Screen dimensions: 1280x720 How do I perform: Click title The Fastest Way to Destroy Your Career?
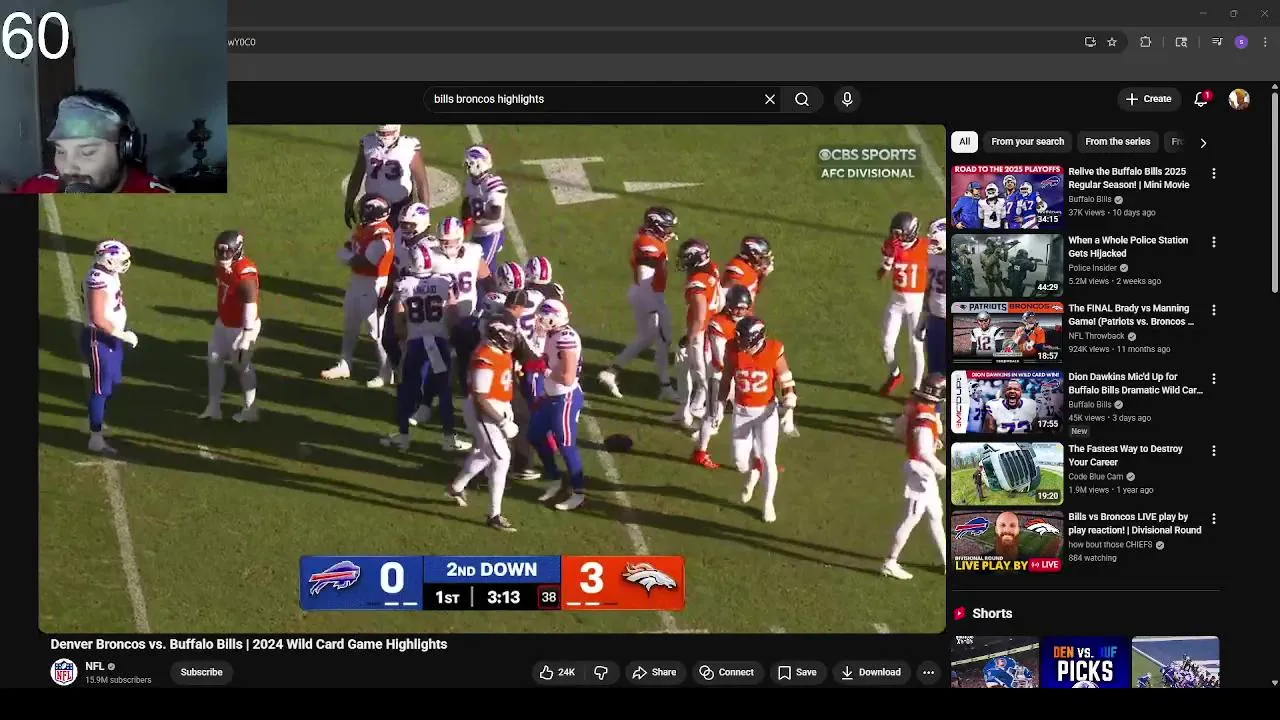[1125, 455]
